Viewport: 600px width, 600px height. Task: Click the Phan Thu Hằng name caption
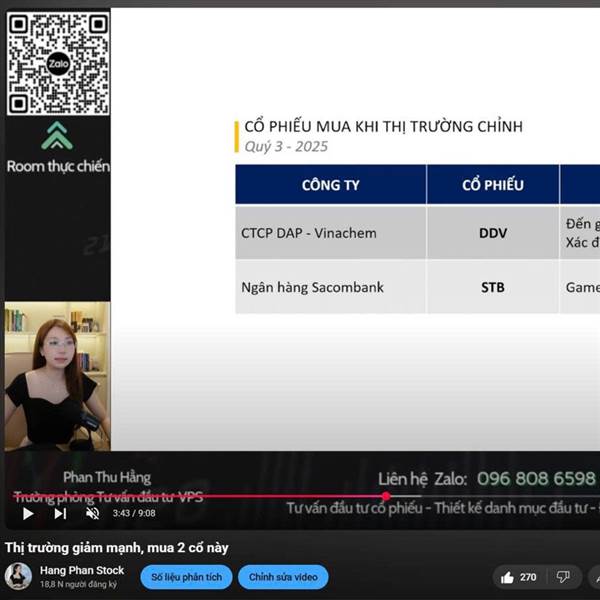tap(107, 477)
